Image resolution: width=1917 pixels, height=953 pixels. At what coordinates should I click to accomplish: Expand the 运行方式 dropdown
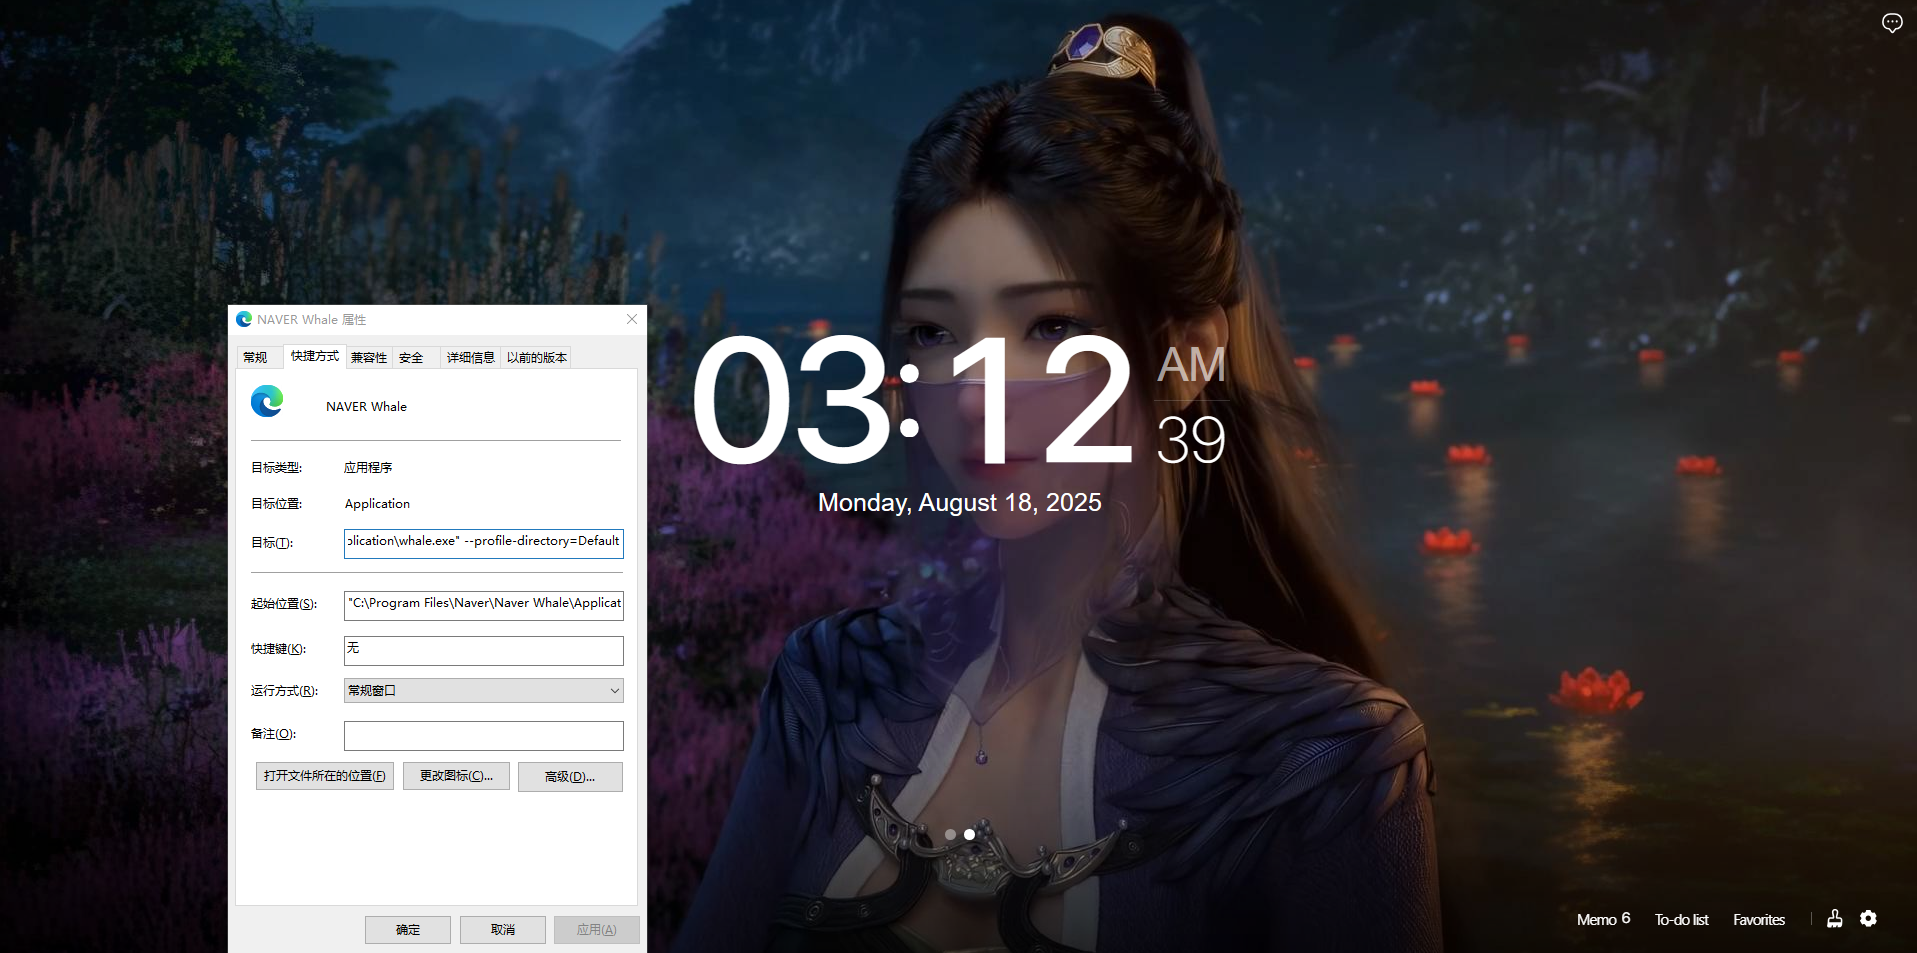(614, 691)
